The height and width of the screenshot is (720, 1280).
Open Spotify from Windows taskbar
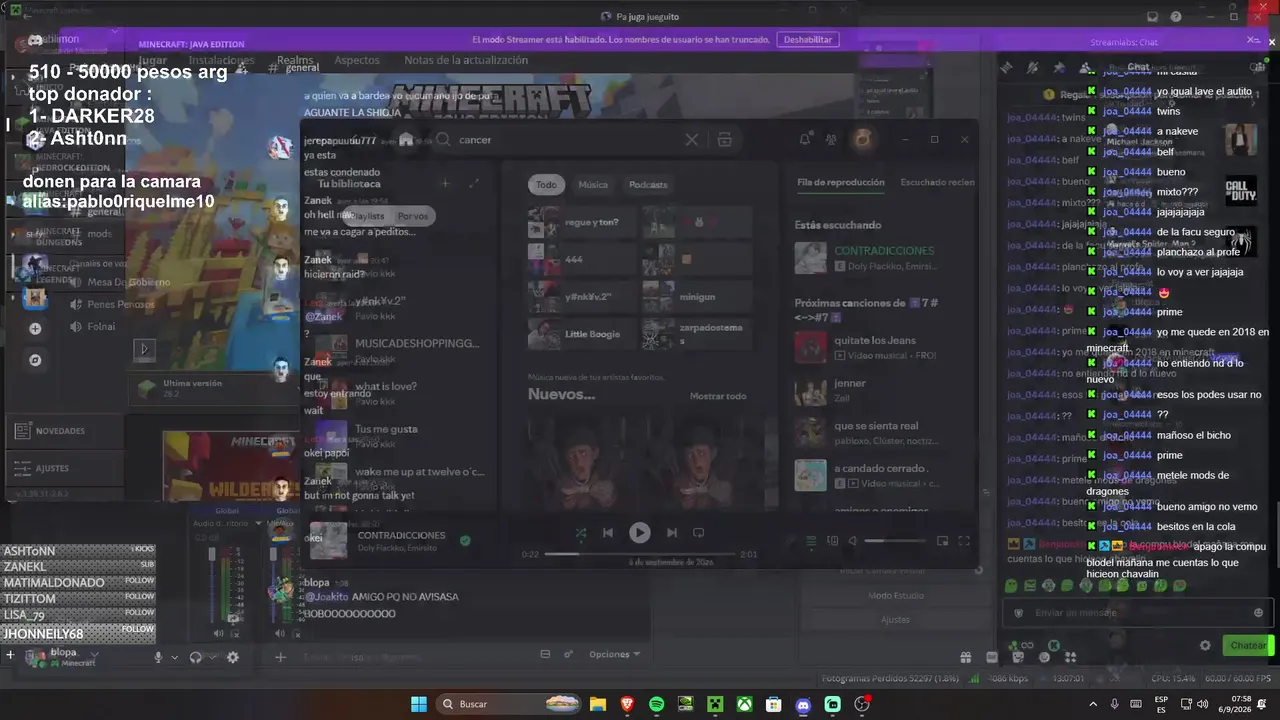tap(656, 704)
